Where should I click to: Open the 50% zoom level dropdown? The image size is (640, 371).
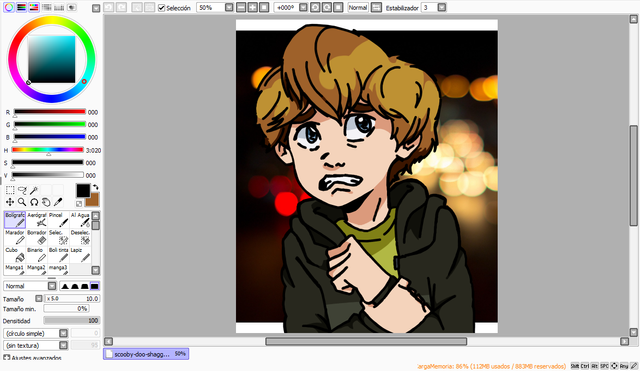[229, 7]
